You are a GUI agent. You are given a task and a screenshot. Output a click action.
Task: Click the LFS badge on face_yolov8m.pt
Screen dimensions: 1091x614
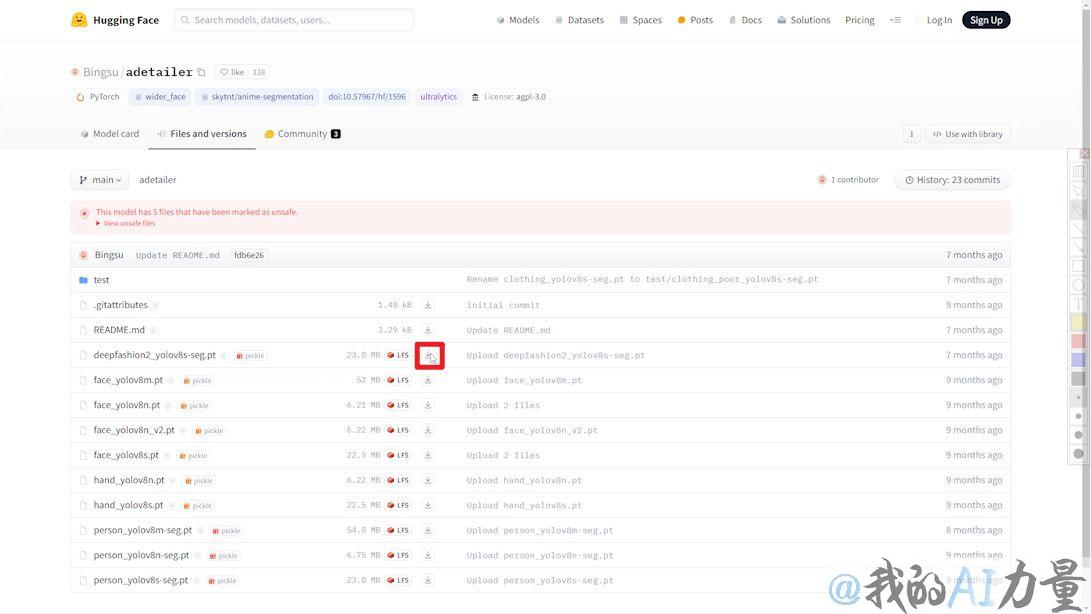[x=398, y=380]
